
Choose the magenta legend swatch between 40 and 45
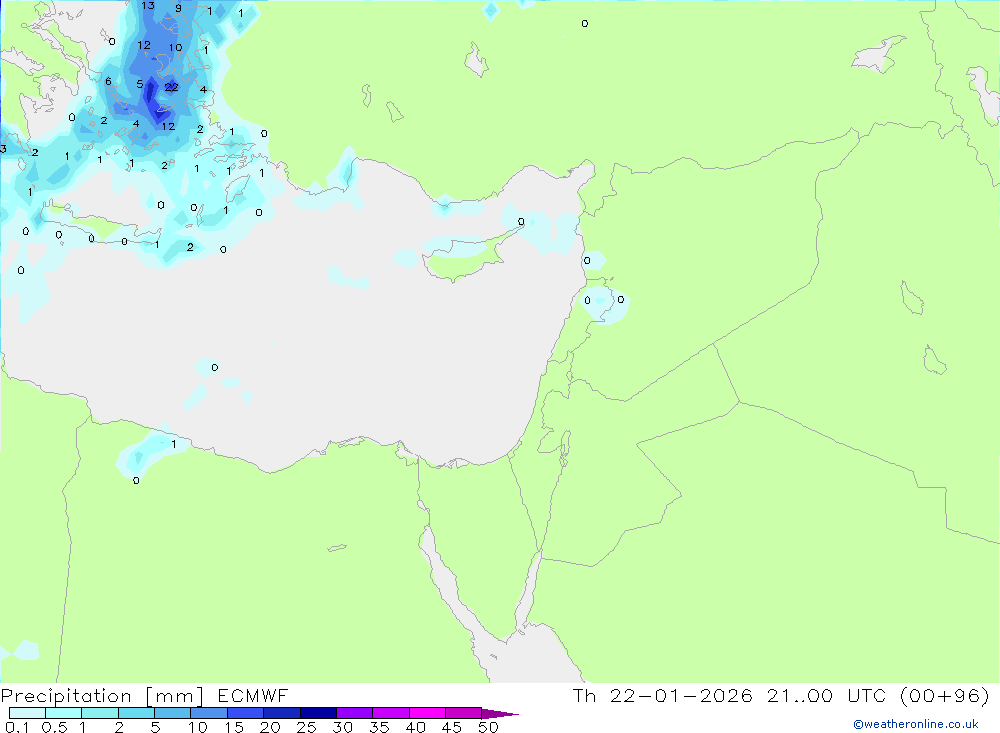click(427, 713)
